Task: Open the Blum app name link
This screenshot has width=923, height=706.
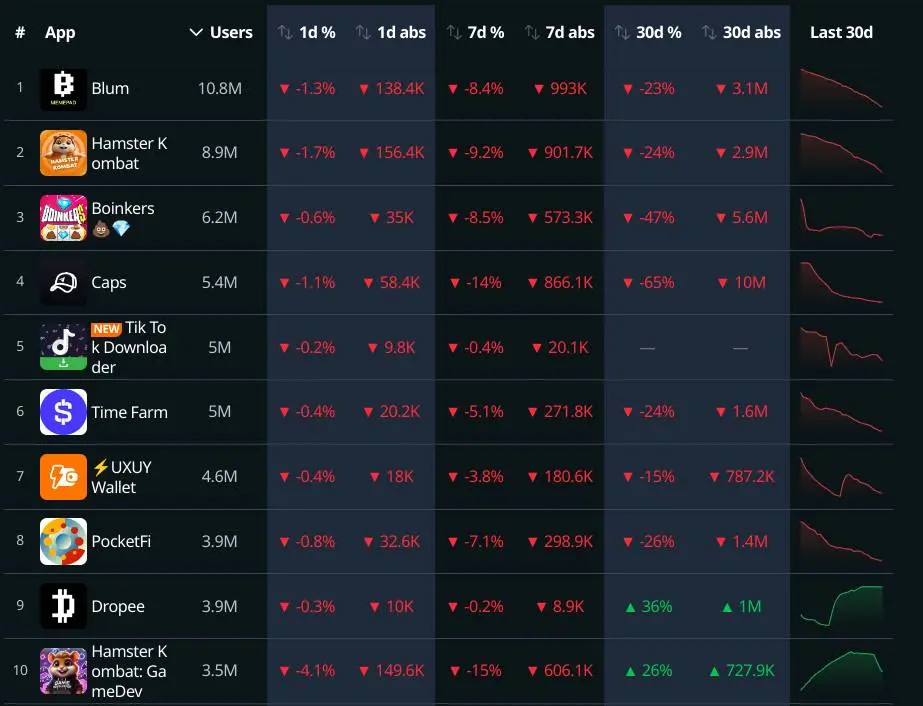Action: 110,88
